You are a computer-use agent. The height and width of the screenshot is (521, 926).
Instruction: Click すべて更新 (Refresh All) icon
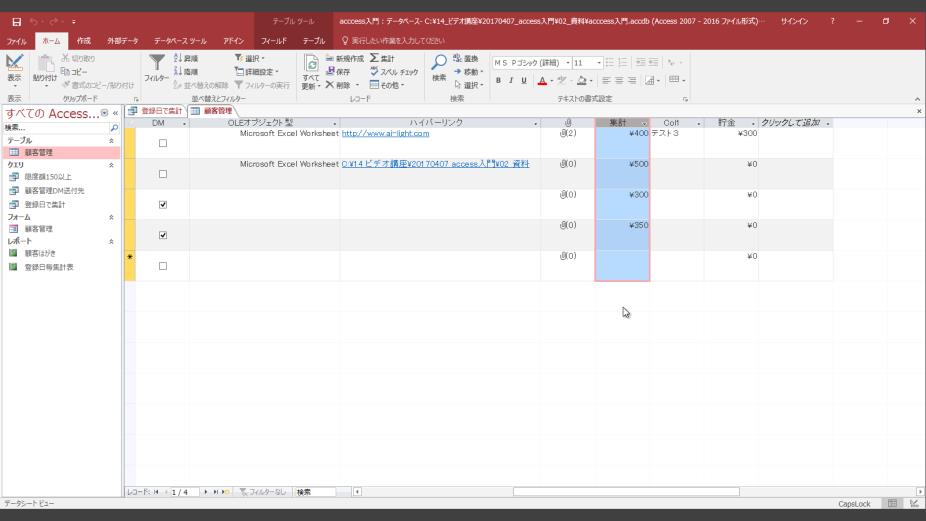point(311,71)
